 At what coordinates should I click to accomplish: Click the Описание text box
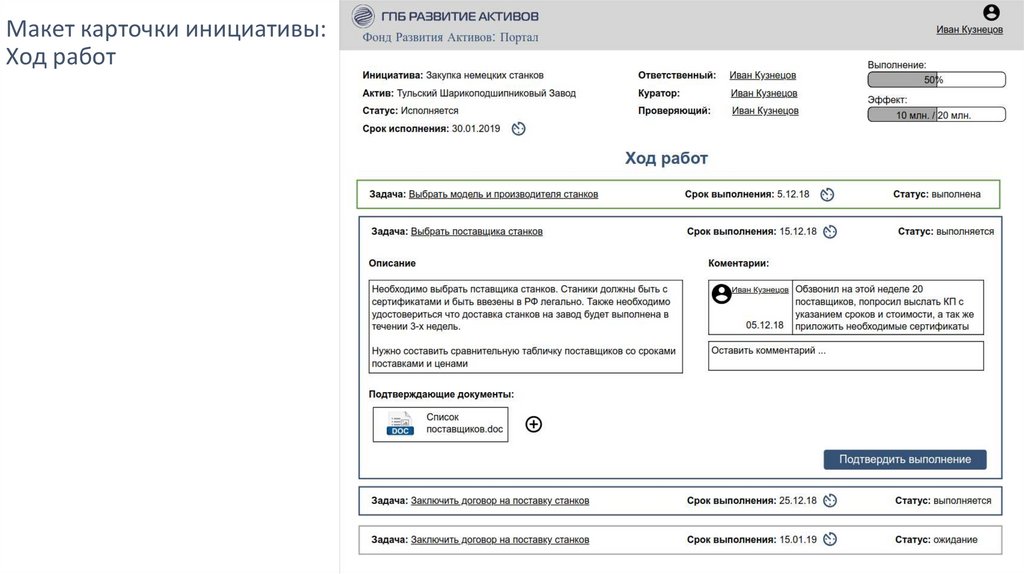coord(526,327)
